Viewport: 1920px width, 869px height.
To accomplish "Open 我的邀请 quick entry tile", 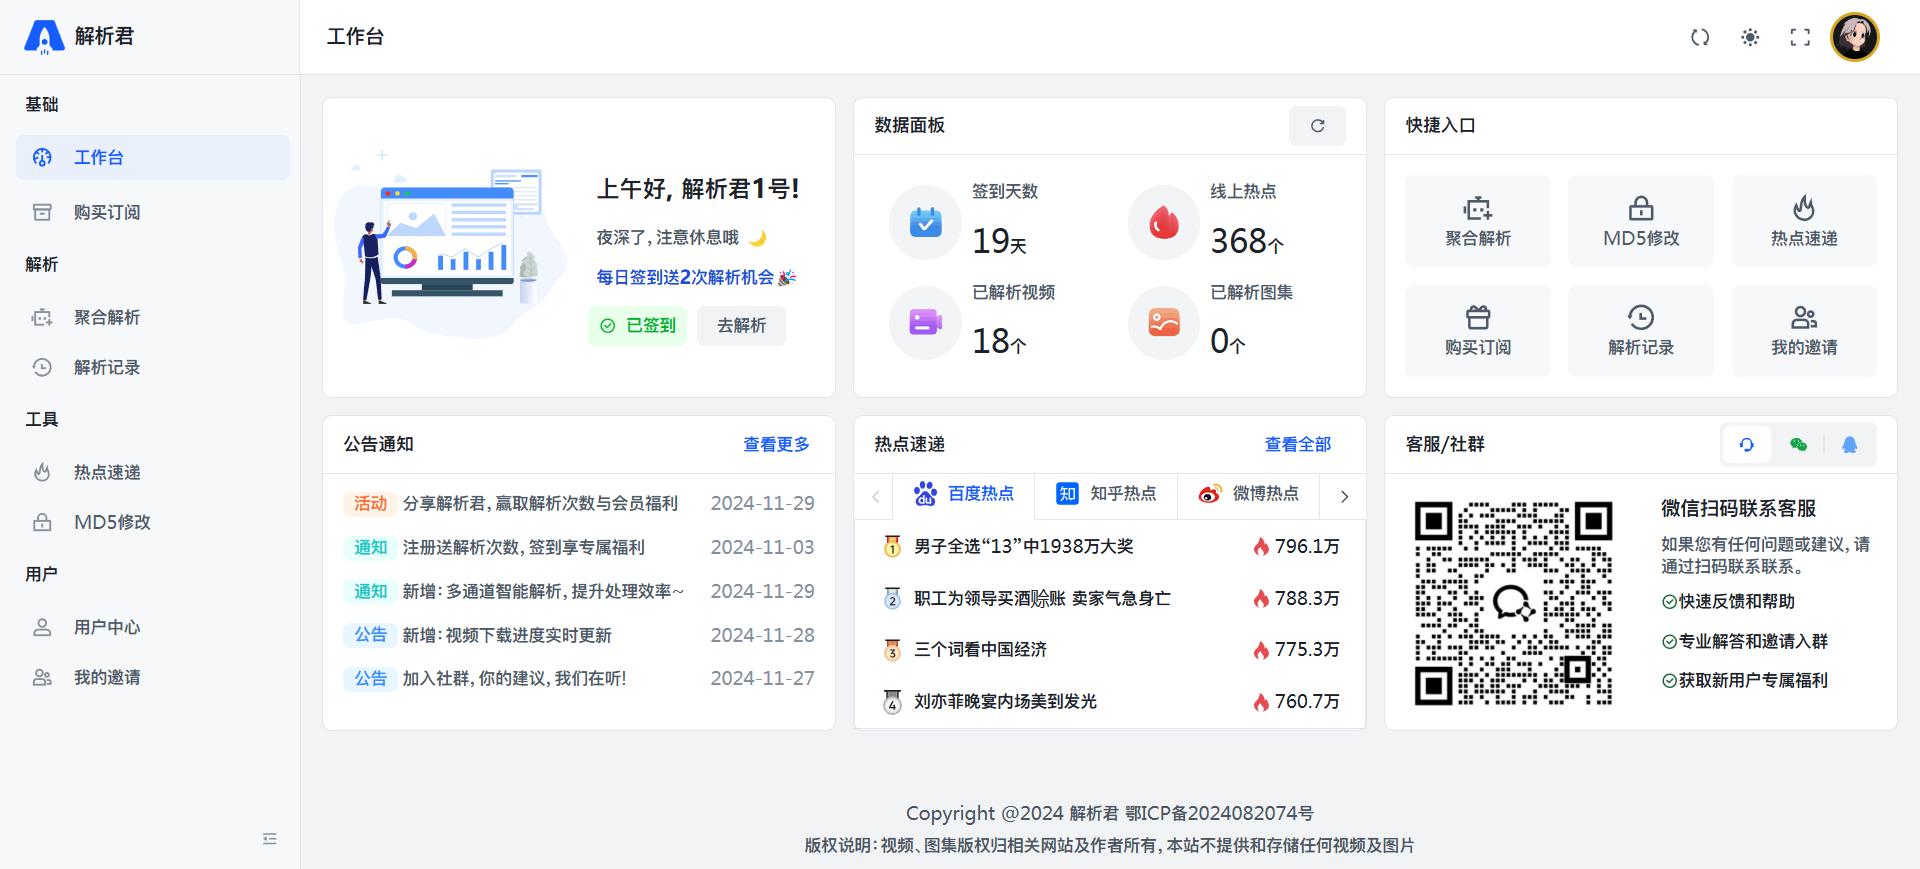I will (x=1803, y=330).
